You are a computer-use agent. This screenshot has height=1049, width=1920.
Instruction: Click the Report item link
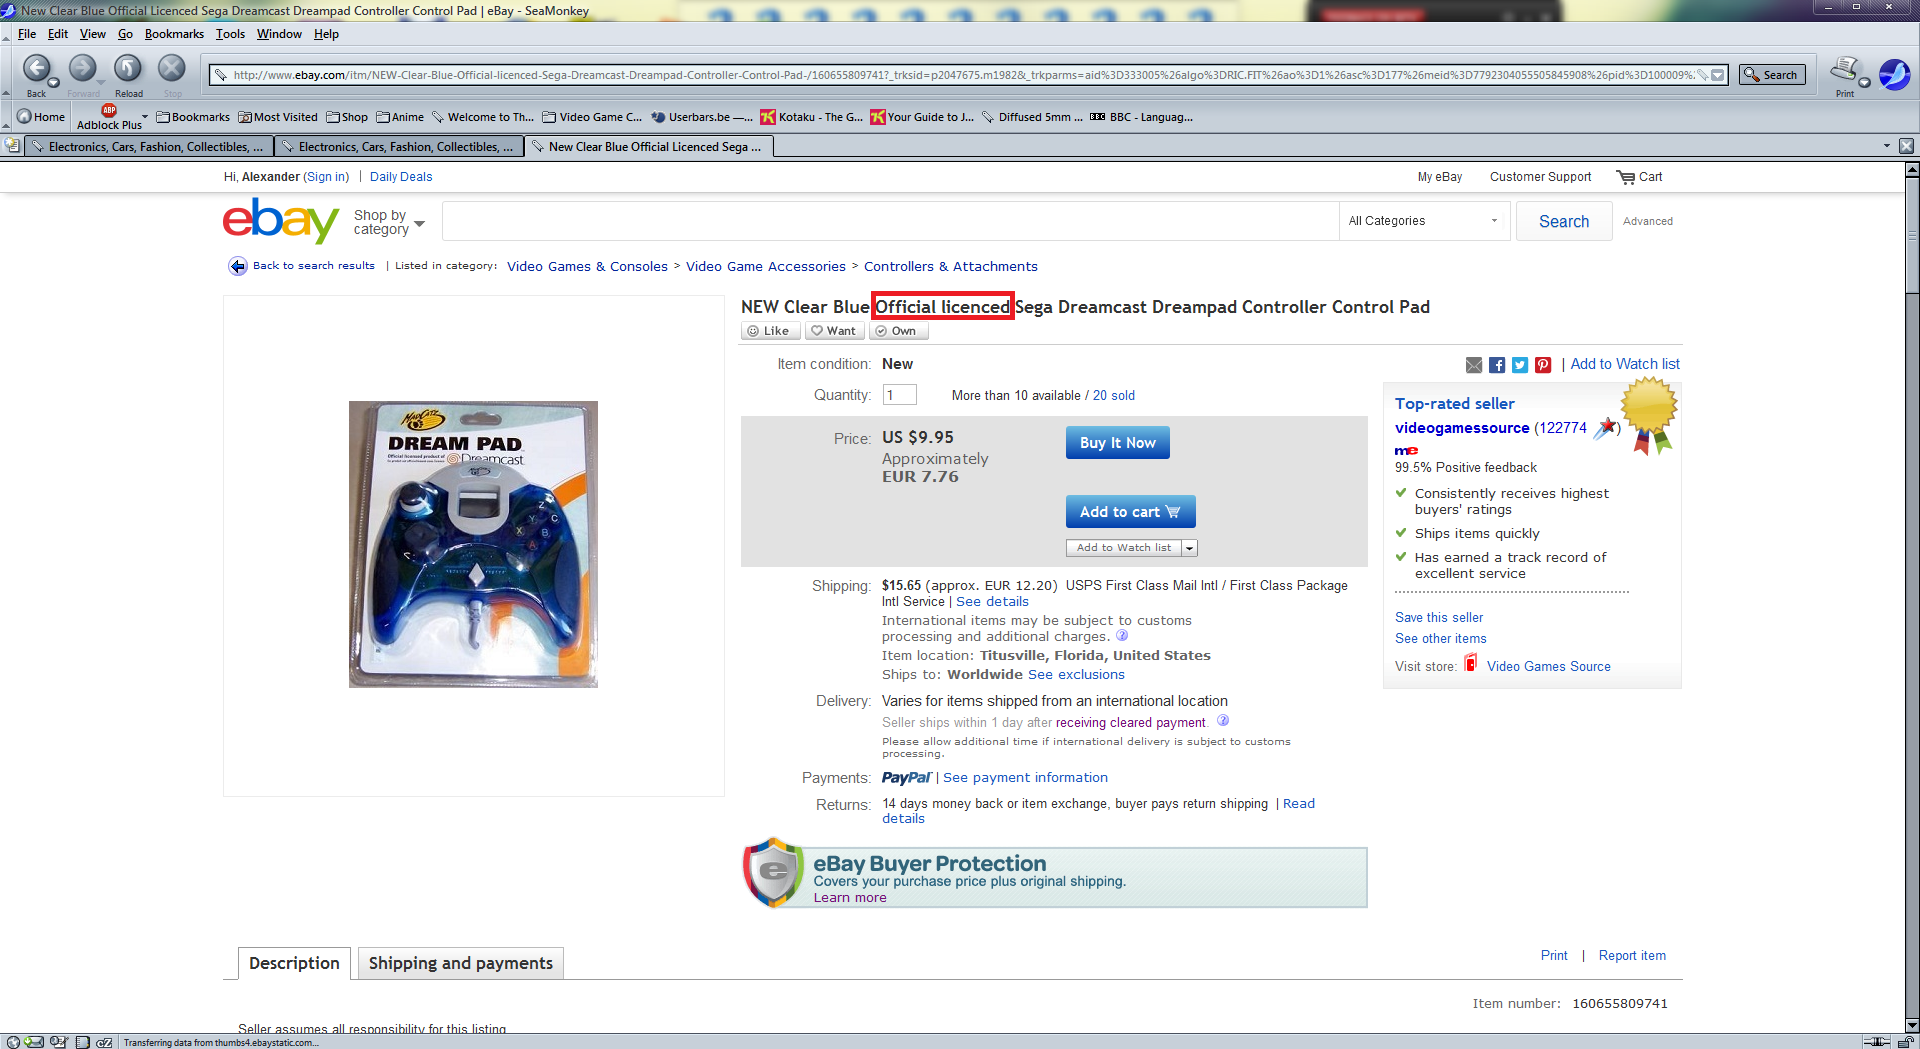(x=1632, y=956)
